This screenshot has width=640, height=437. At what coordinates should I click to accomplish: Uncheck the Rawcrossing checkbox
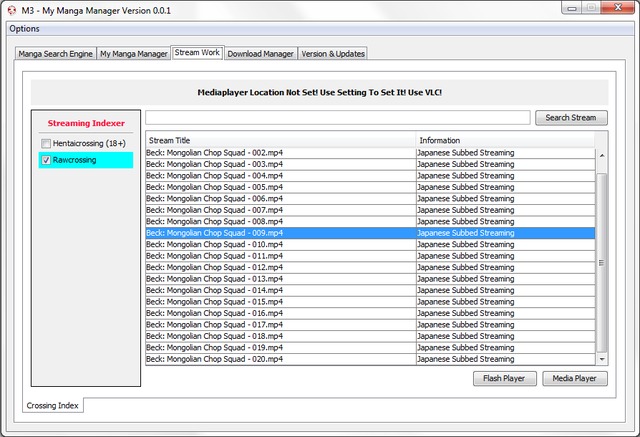(x=46, y=160)
